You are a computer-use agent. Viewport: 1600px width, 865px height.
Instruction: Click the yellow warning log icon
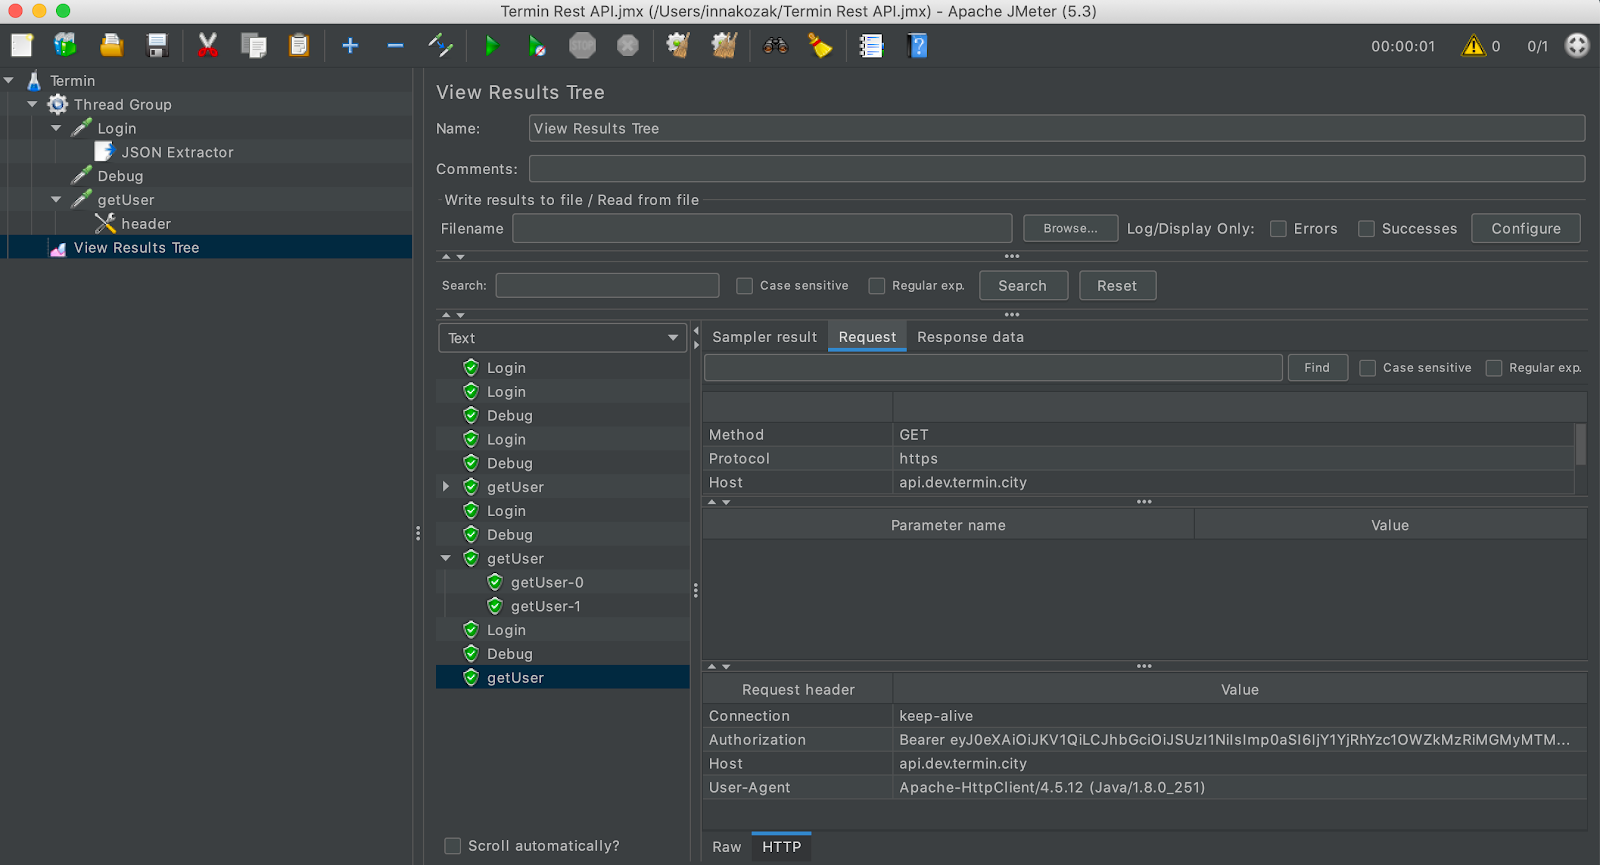(1474, 45)
